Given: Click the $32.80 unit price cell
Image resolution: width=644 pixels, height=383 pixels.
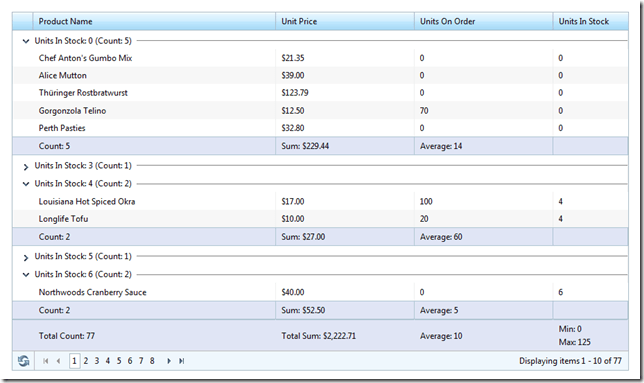Looking at the screenshot, I should (x=345, y=128).
